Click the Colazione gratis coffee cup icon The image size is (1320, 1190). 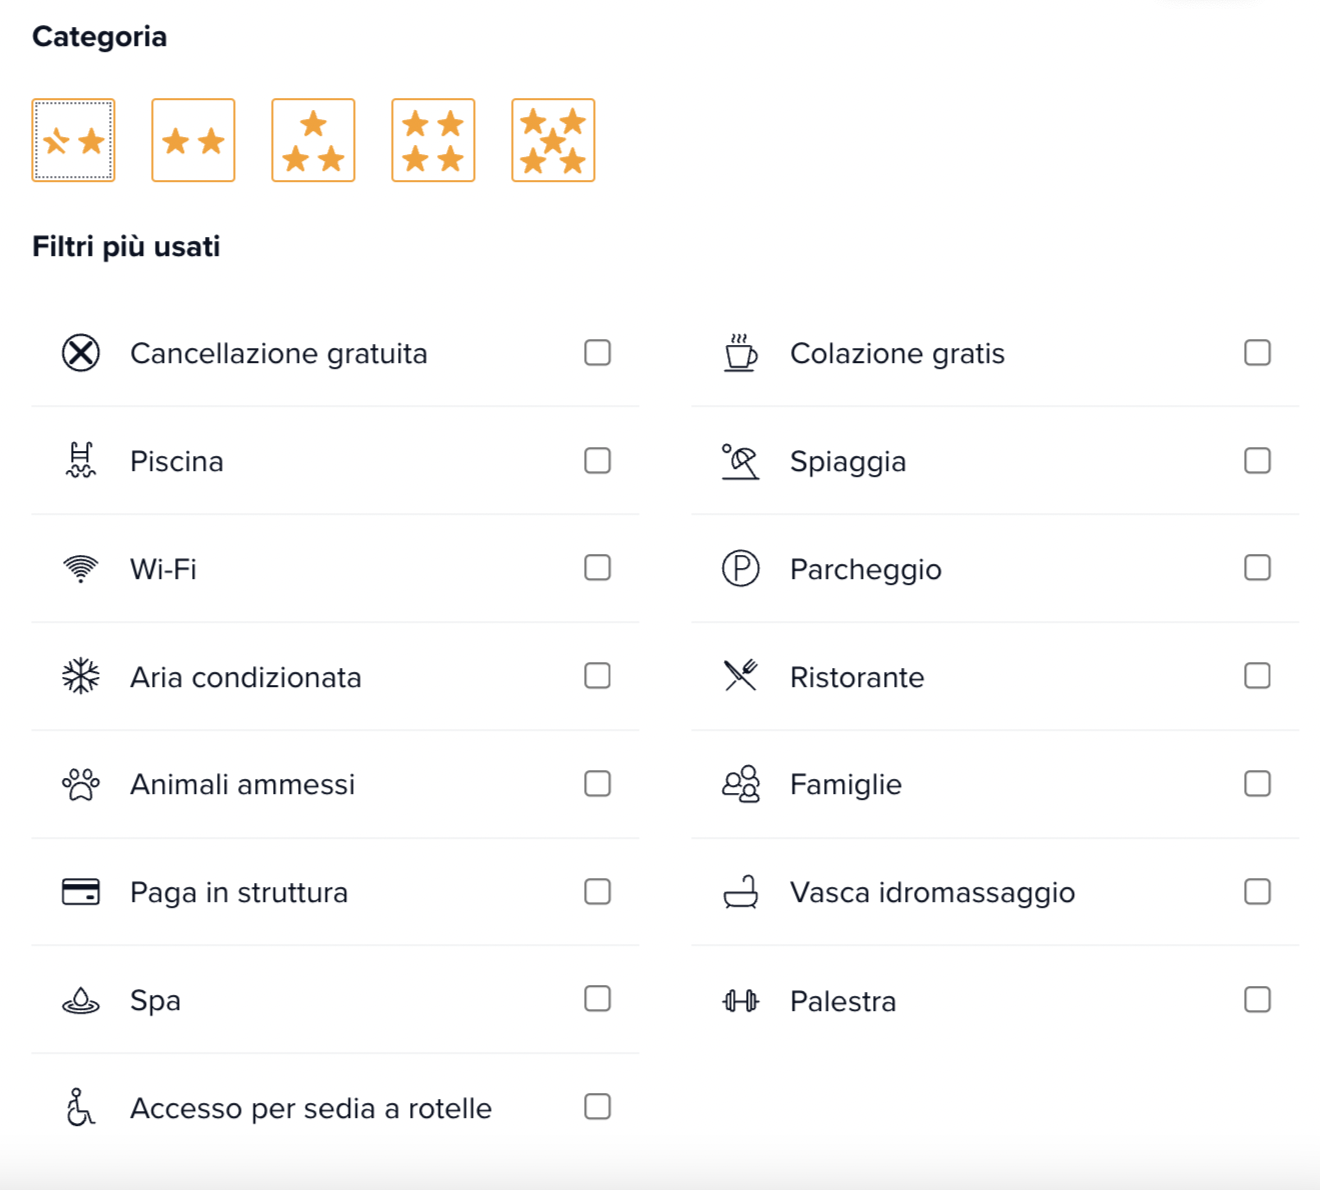tap(740, 353)
